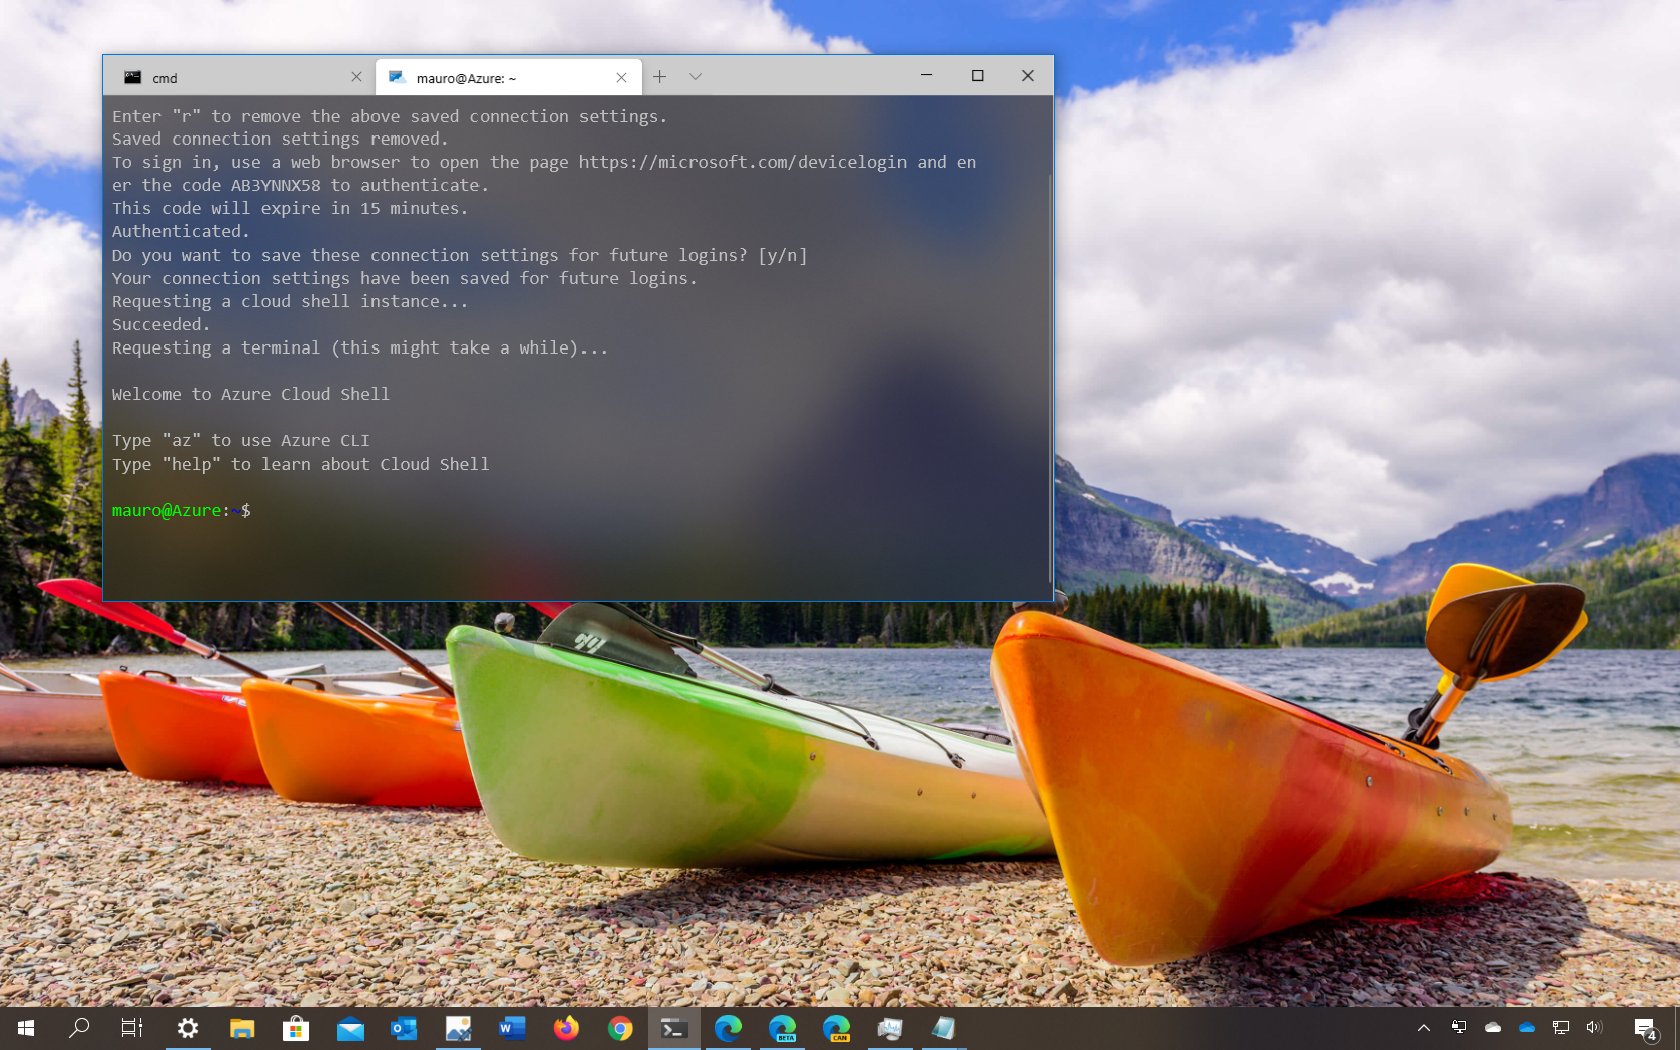Viewport: 1680px width, 1050px height.
Task: Open the blue OneDrive icon in system tray
Action: click(x=1527, y=1028)
